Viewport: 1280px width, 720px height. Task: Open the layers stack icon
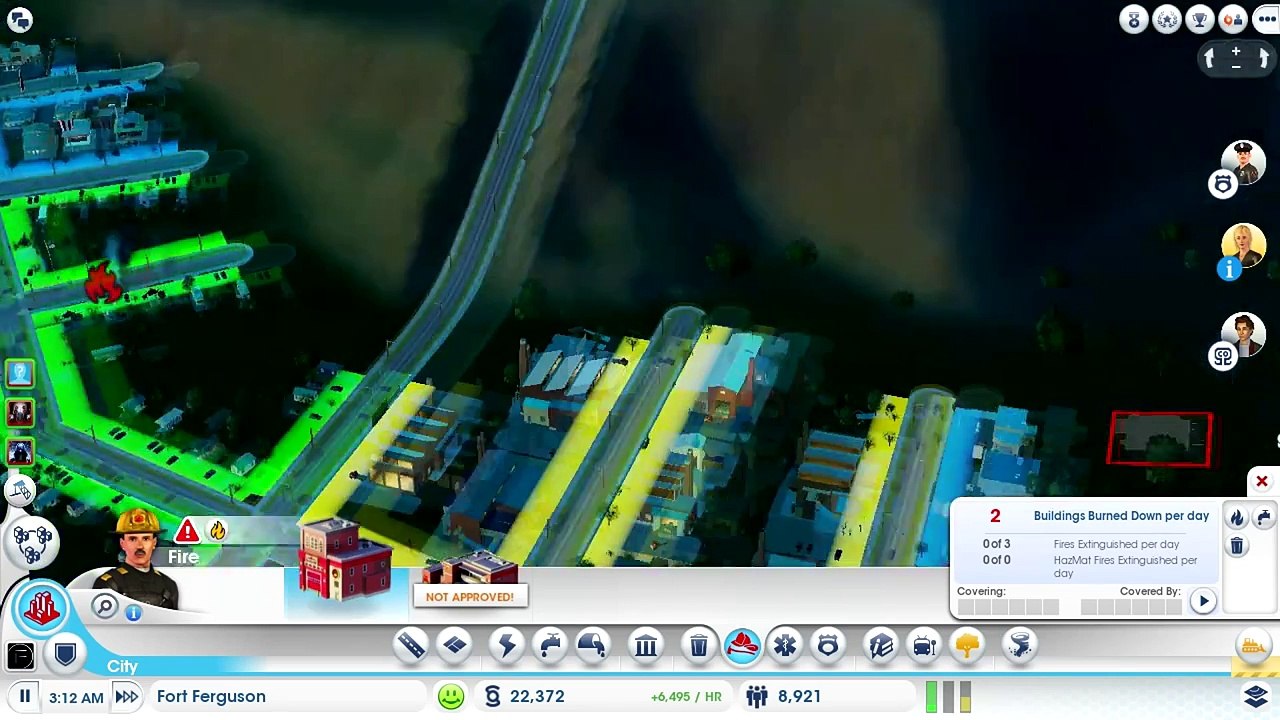(x=1257, y=695)
